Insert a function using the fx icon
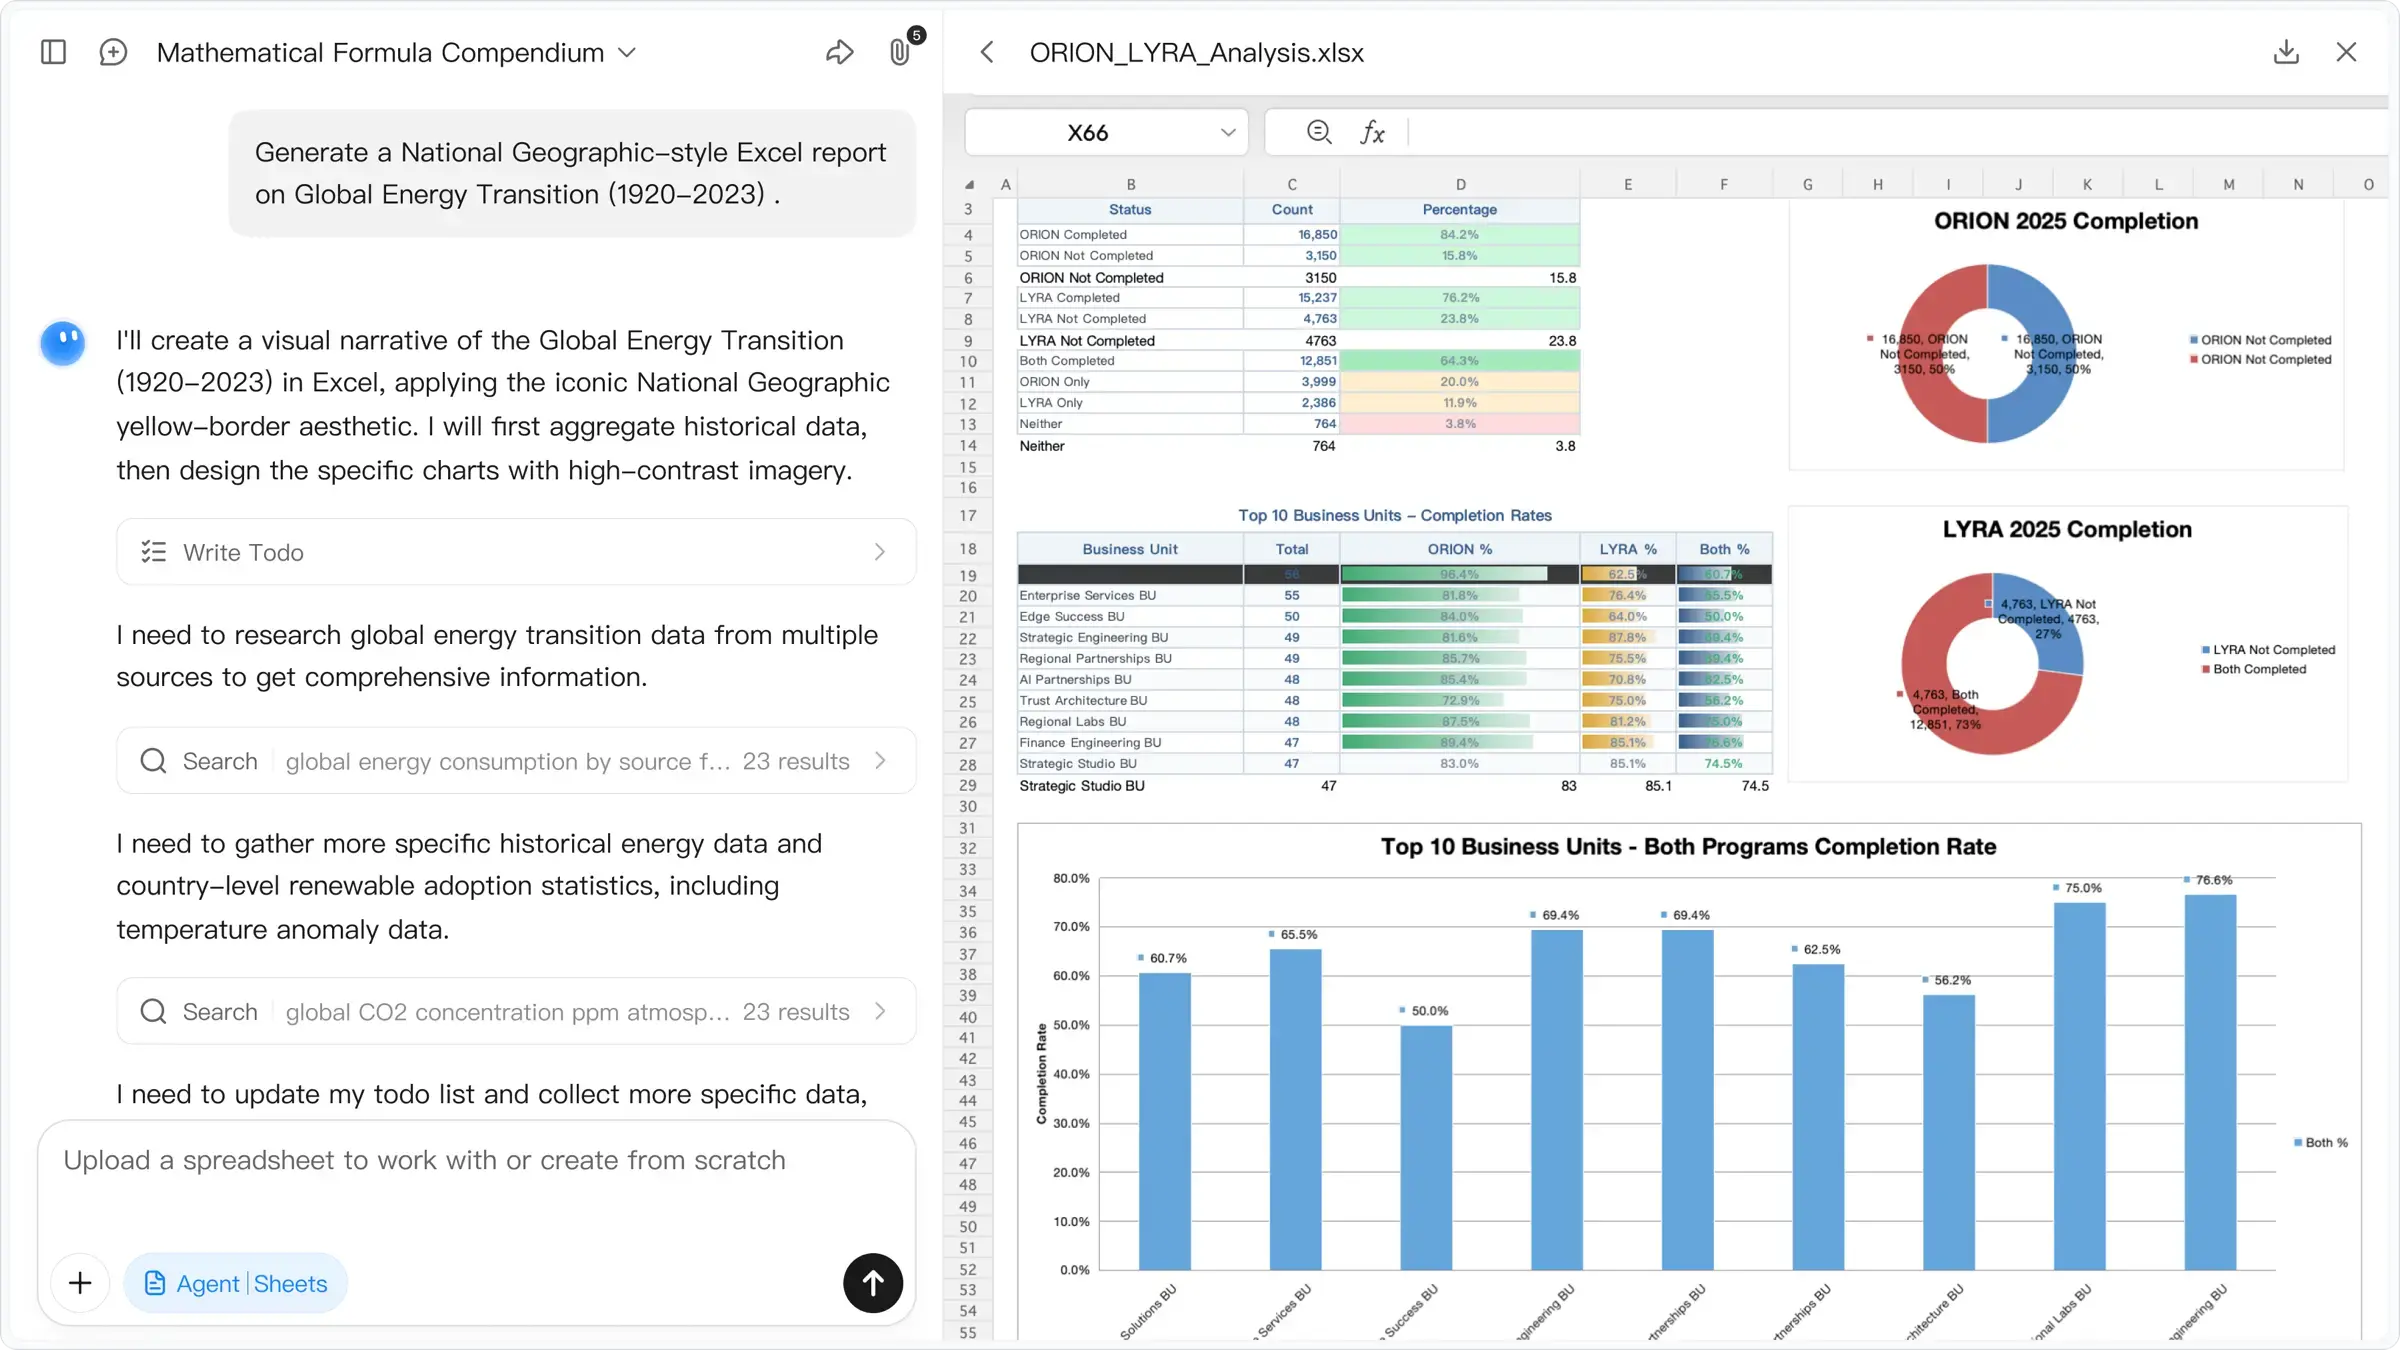2400x1350 pixels. pos(1372,131)
